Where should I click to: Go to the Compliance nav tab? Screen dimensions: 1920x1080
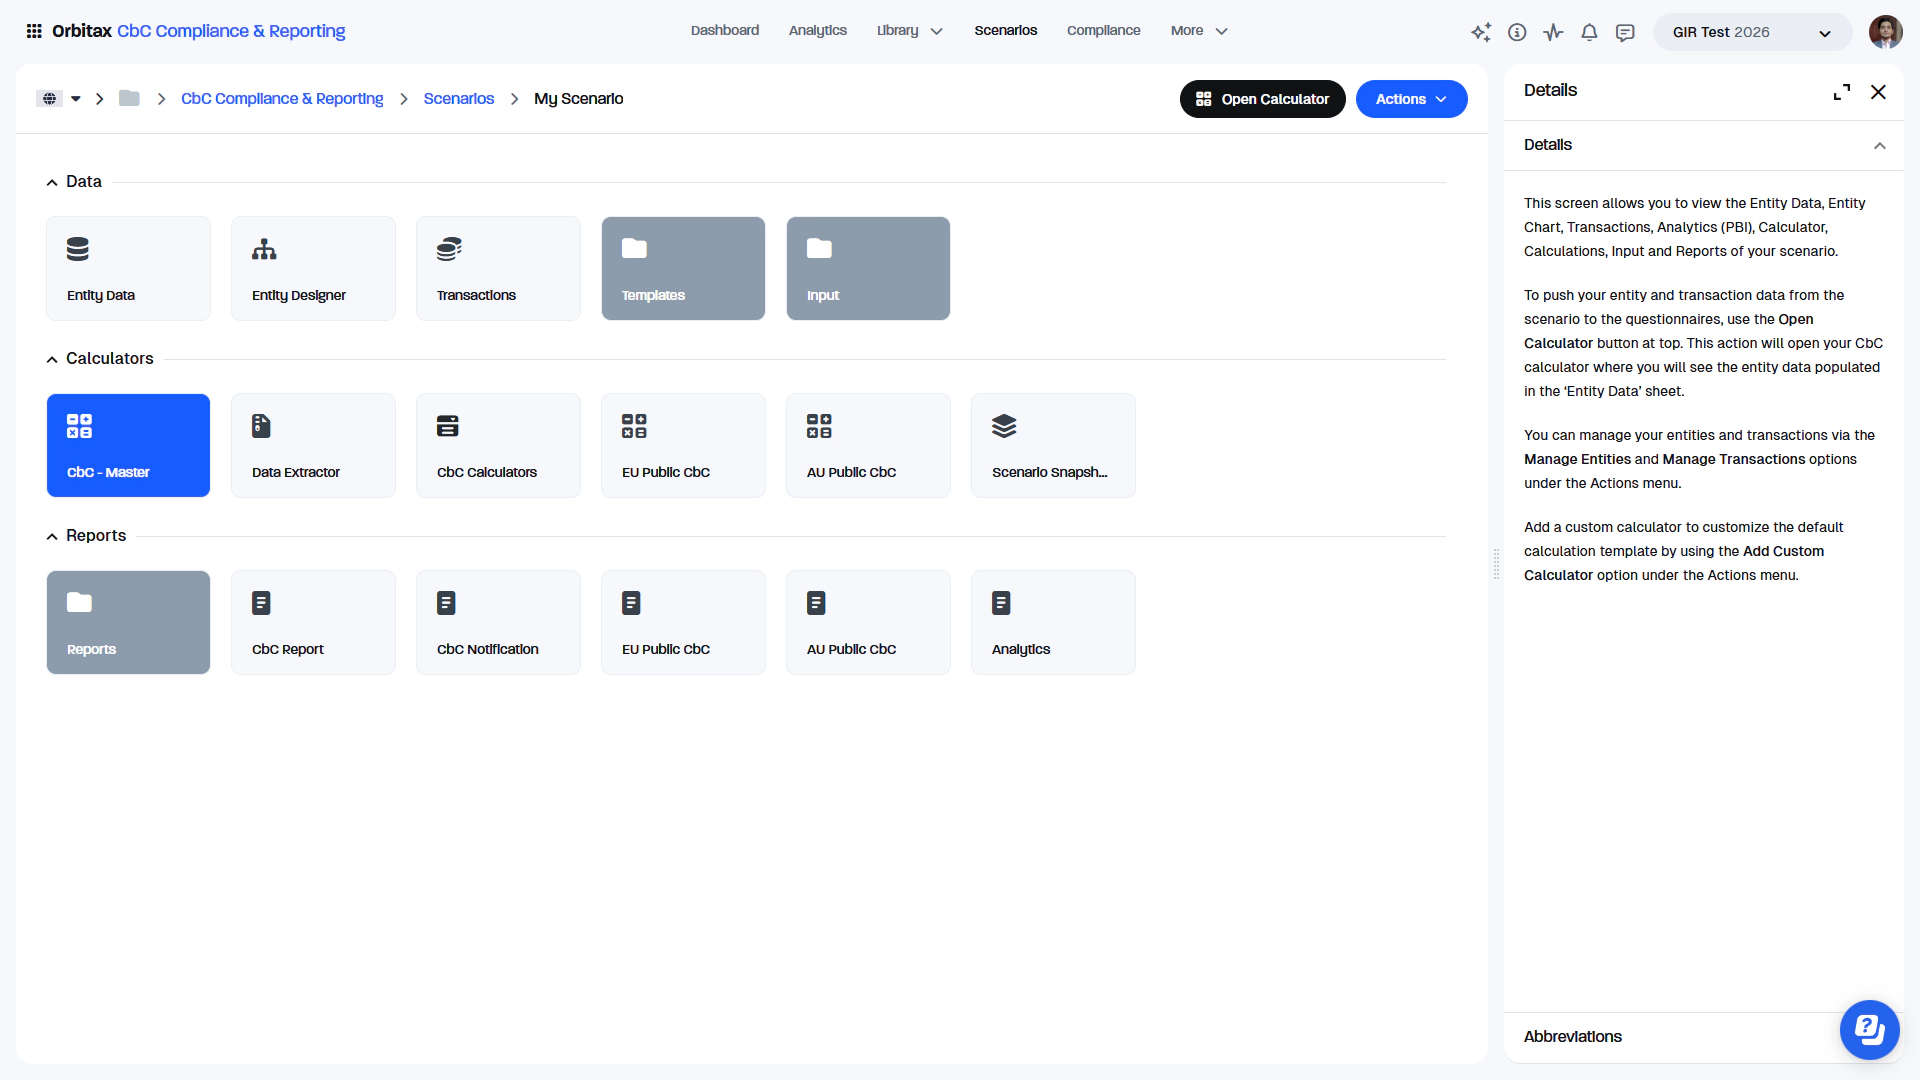(1103, 31)
